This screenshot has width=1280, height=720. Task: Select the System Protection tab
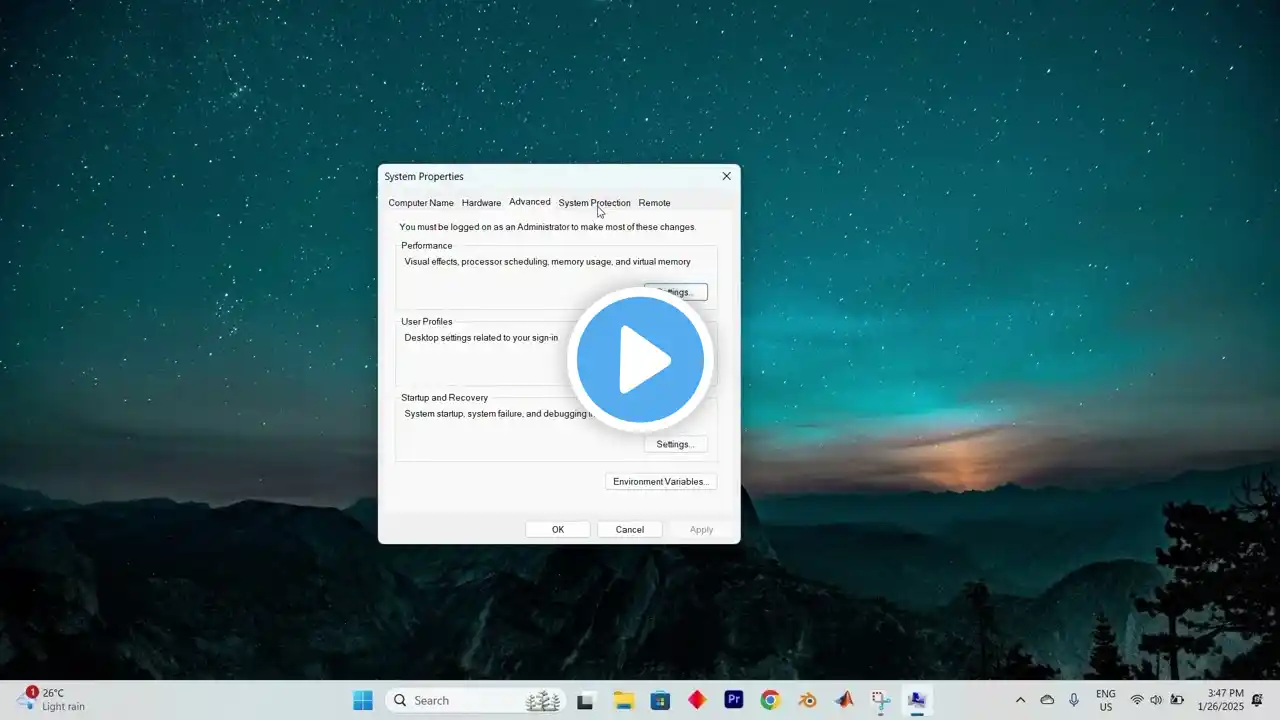point(594,203)
